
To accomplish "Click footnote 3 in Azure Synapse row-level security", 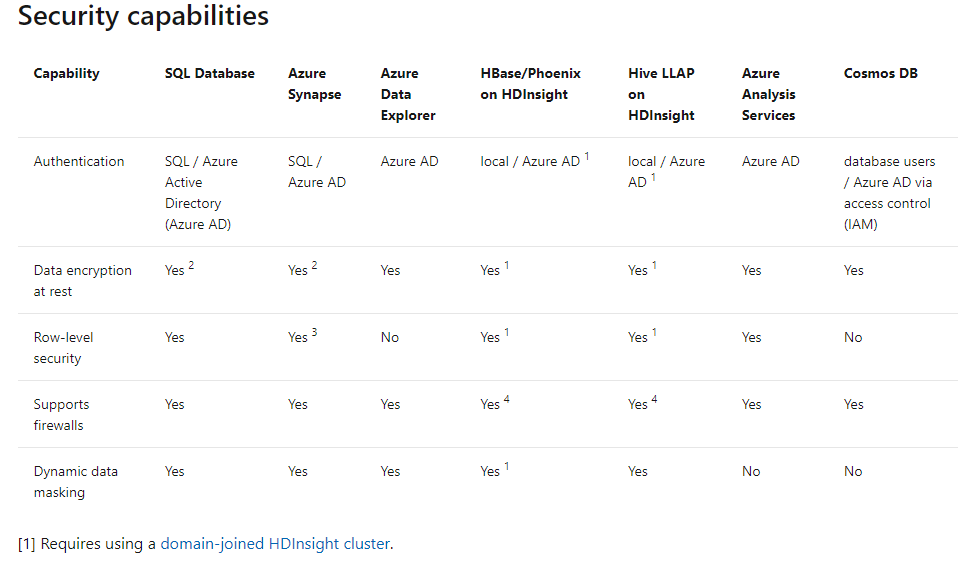I will [x=314, y=332].
